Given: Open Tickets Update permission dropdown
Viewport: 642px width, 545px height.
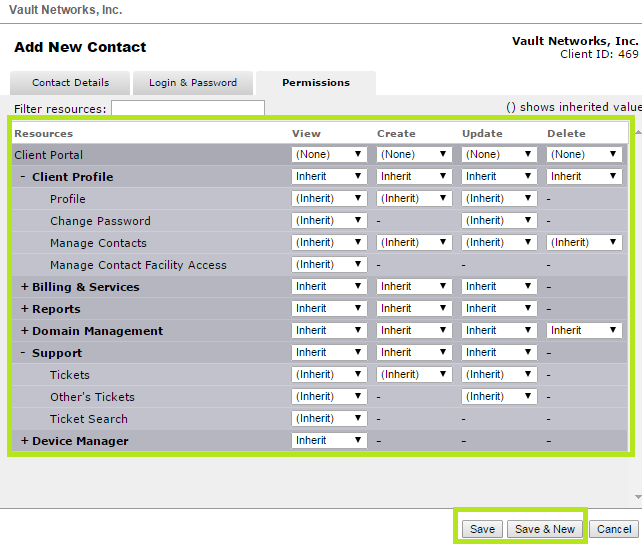Looking at the screenshot, I should pyautogui.click(x=499, y=375).
